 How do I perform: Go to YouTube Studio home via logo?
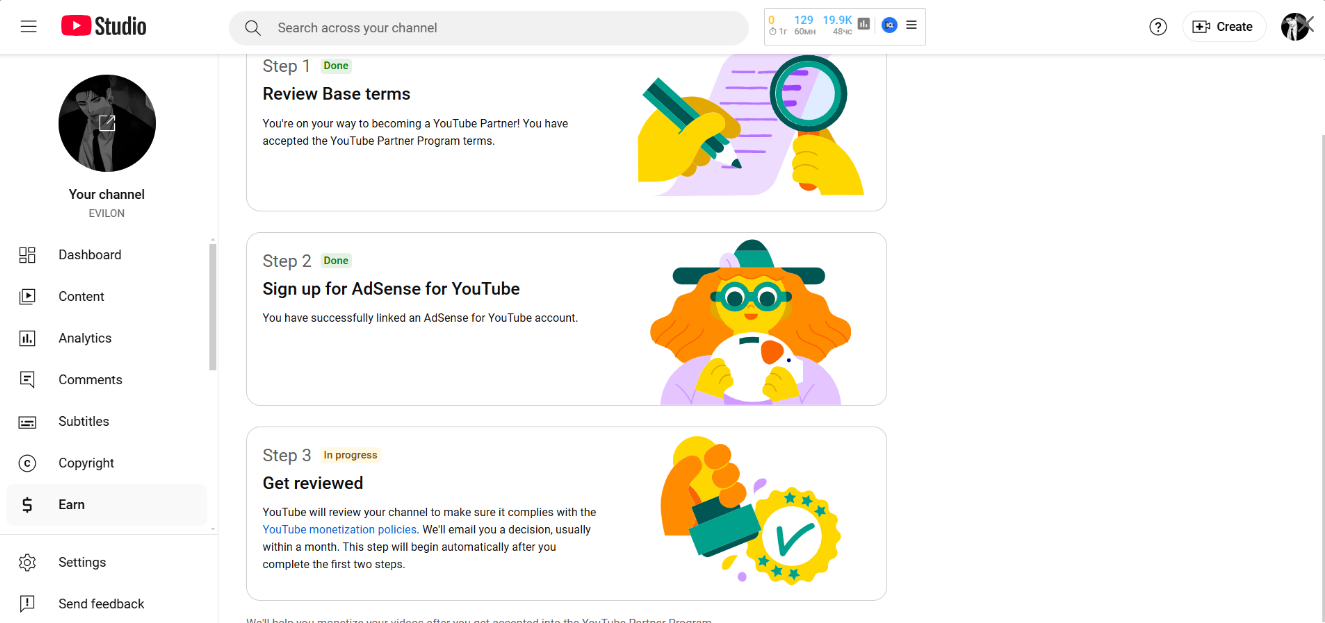pyautogui.click(x=104, y=27)
